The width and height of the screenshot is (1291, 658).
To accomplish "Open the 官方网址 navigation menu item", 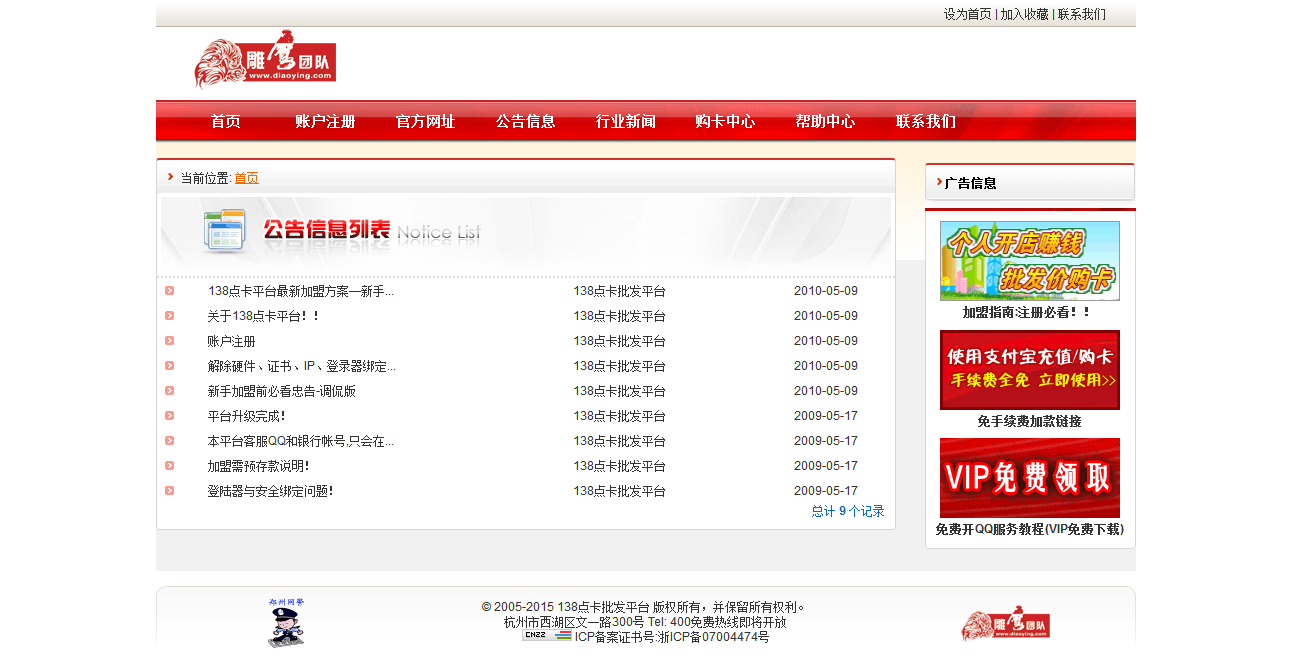I will (x=426, y=121).
